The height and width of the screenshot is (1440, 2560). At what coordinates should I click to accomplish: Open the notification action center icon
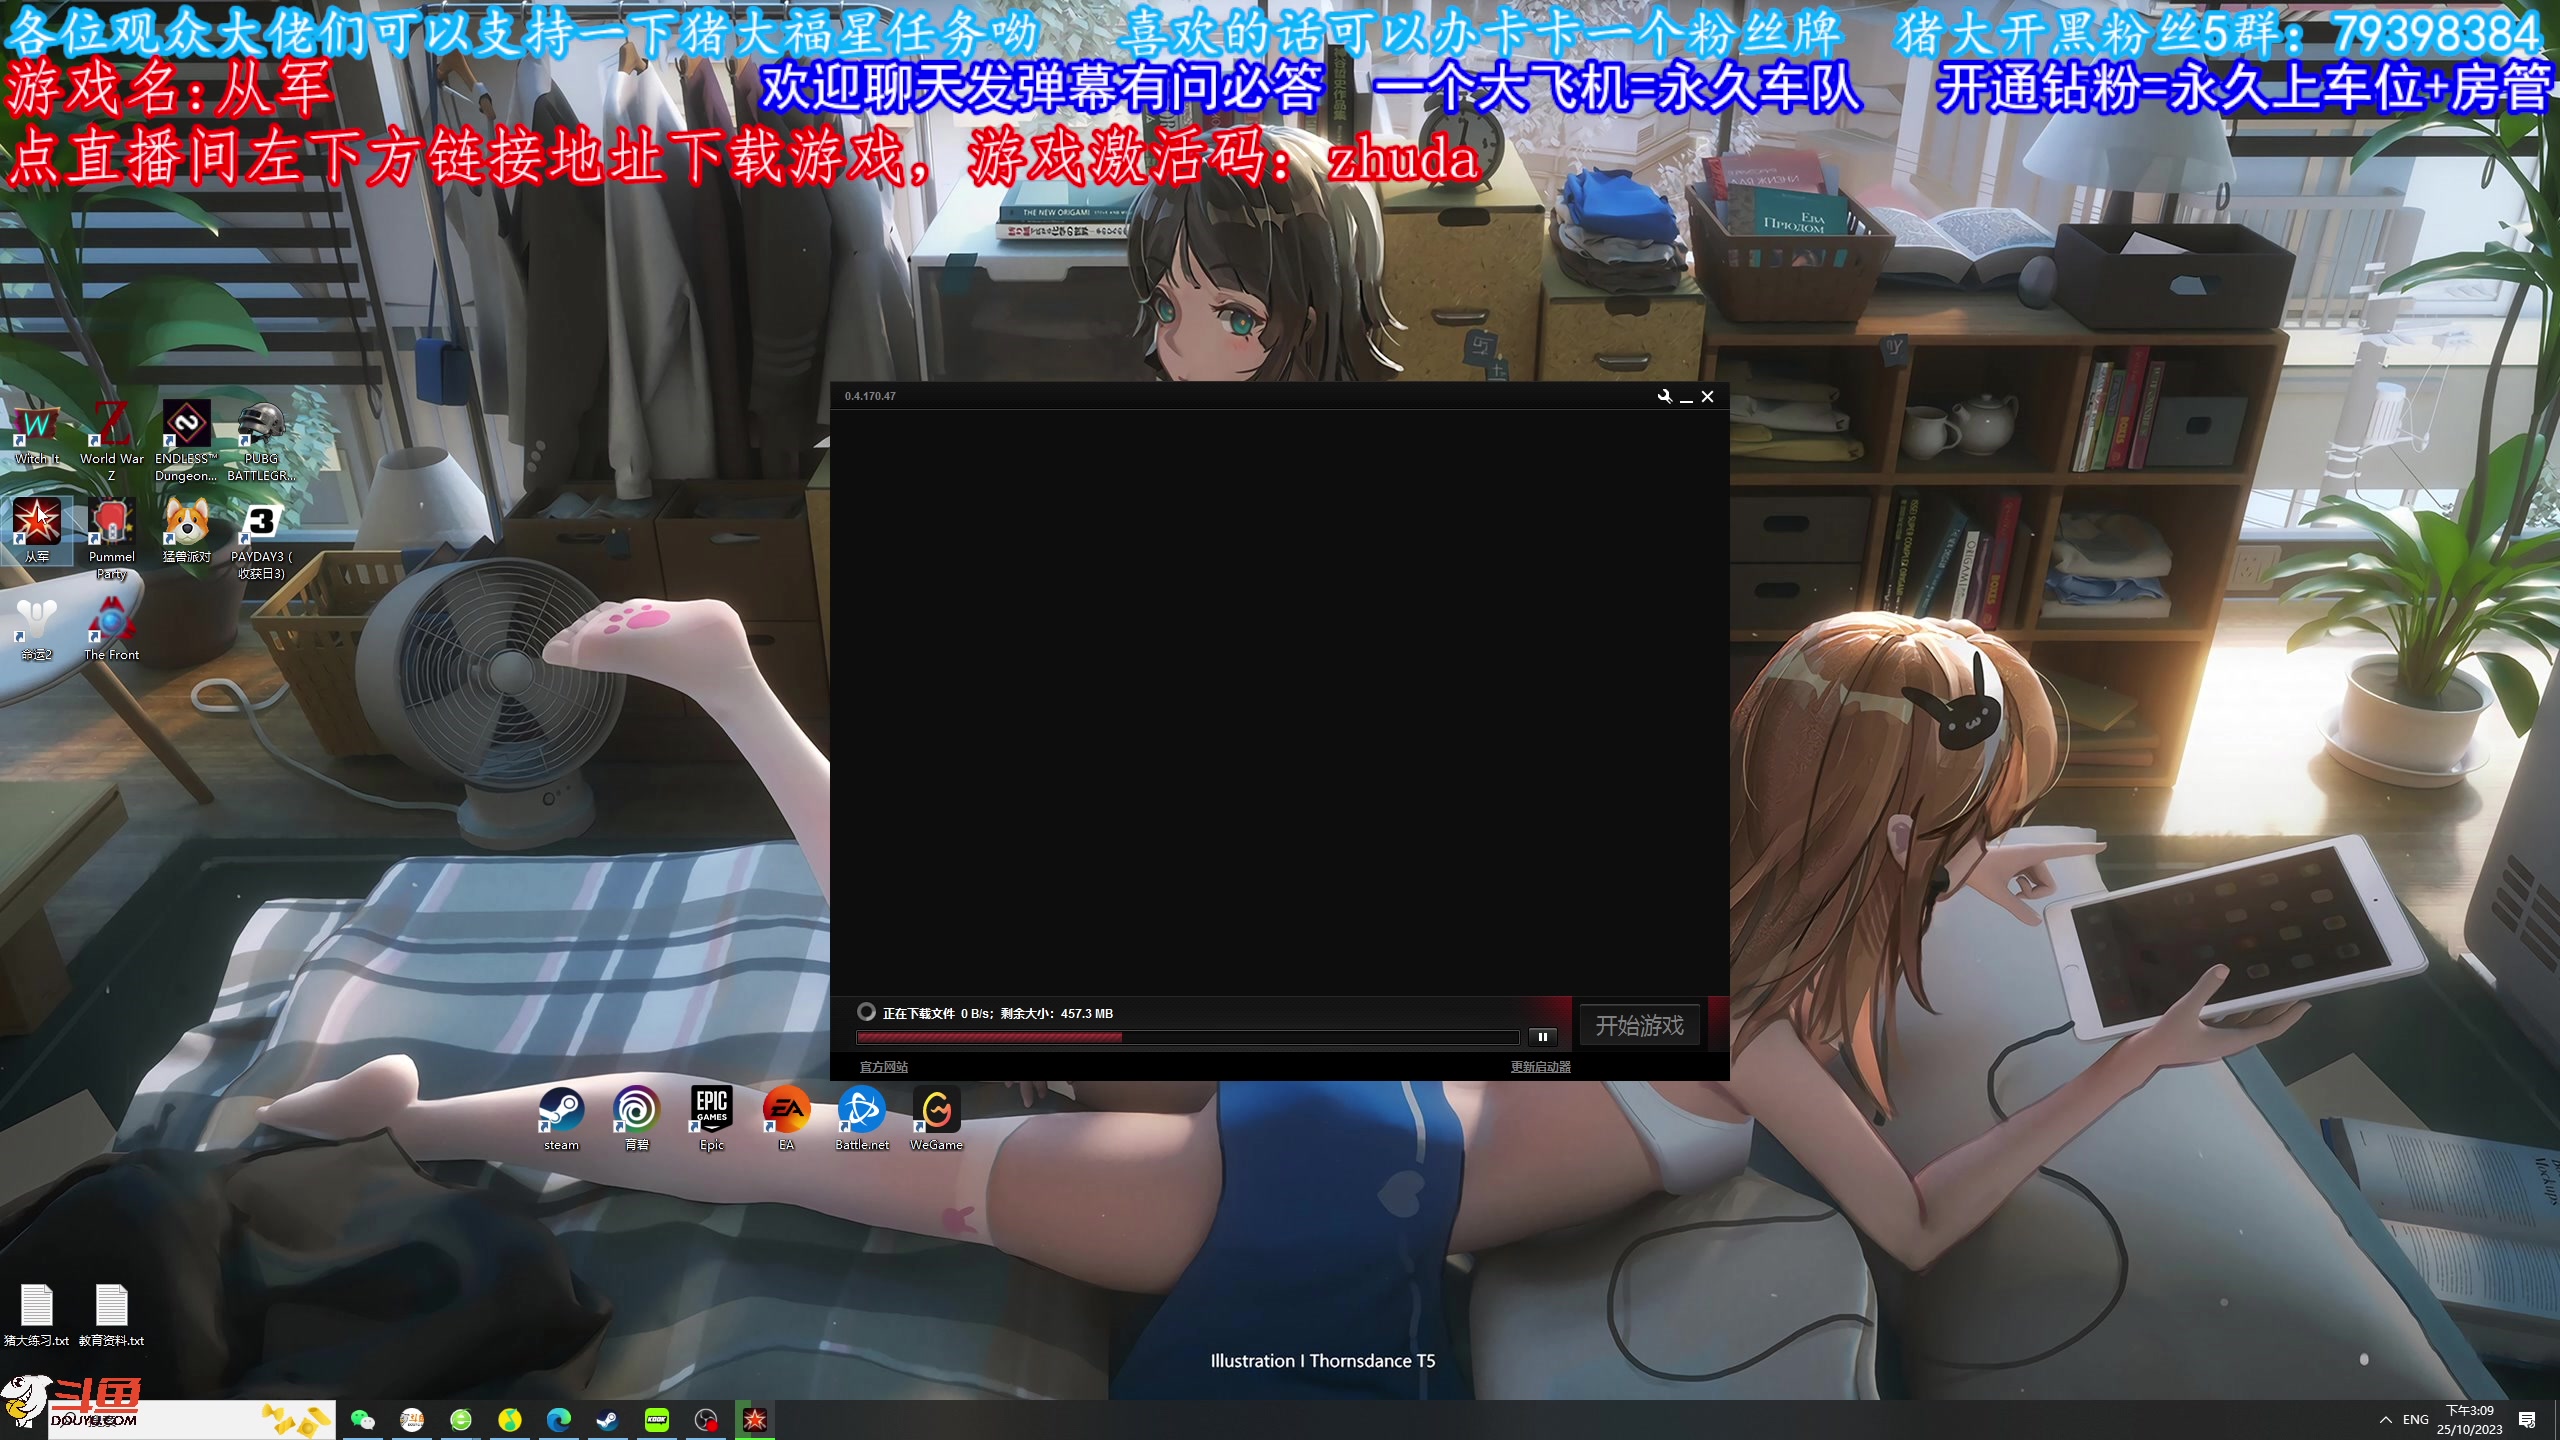coord(2527,1420)
